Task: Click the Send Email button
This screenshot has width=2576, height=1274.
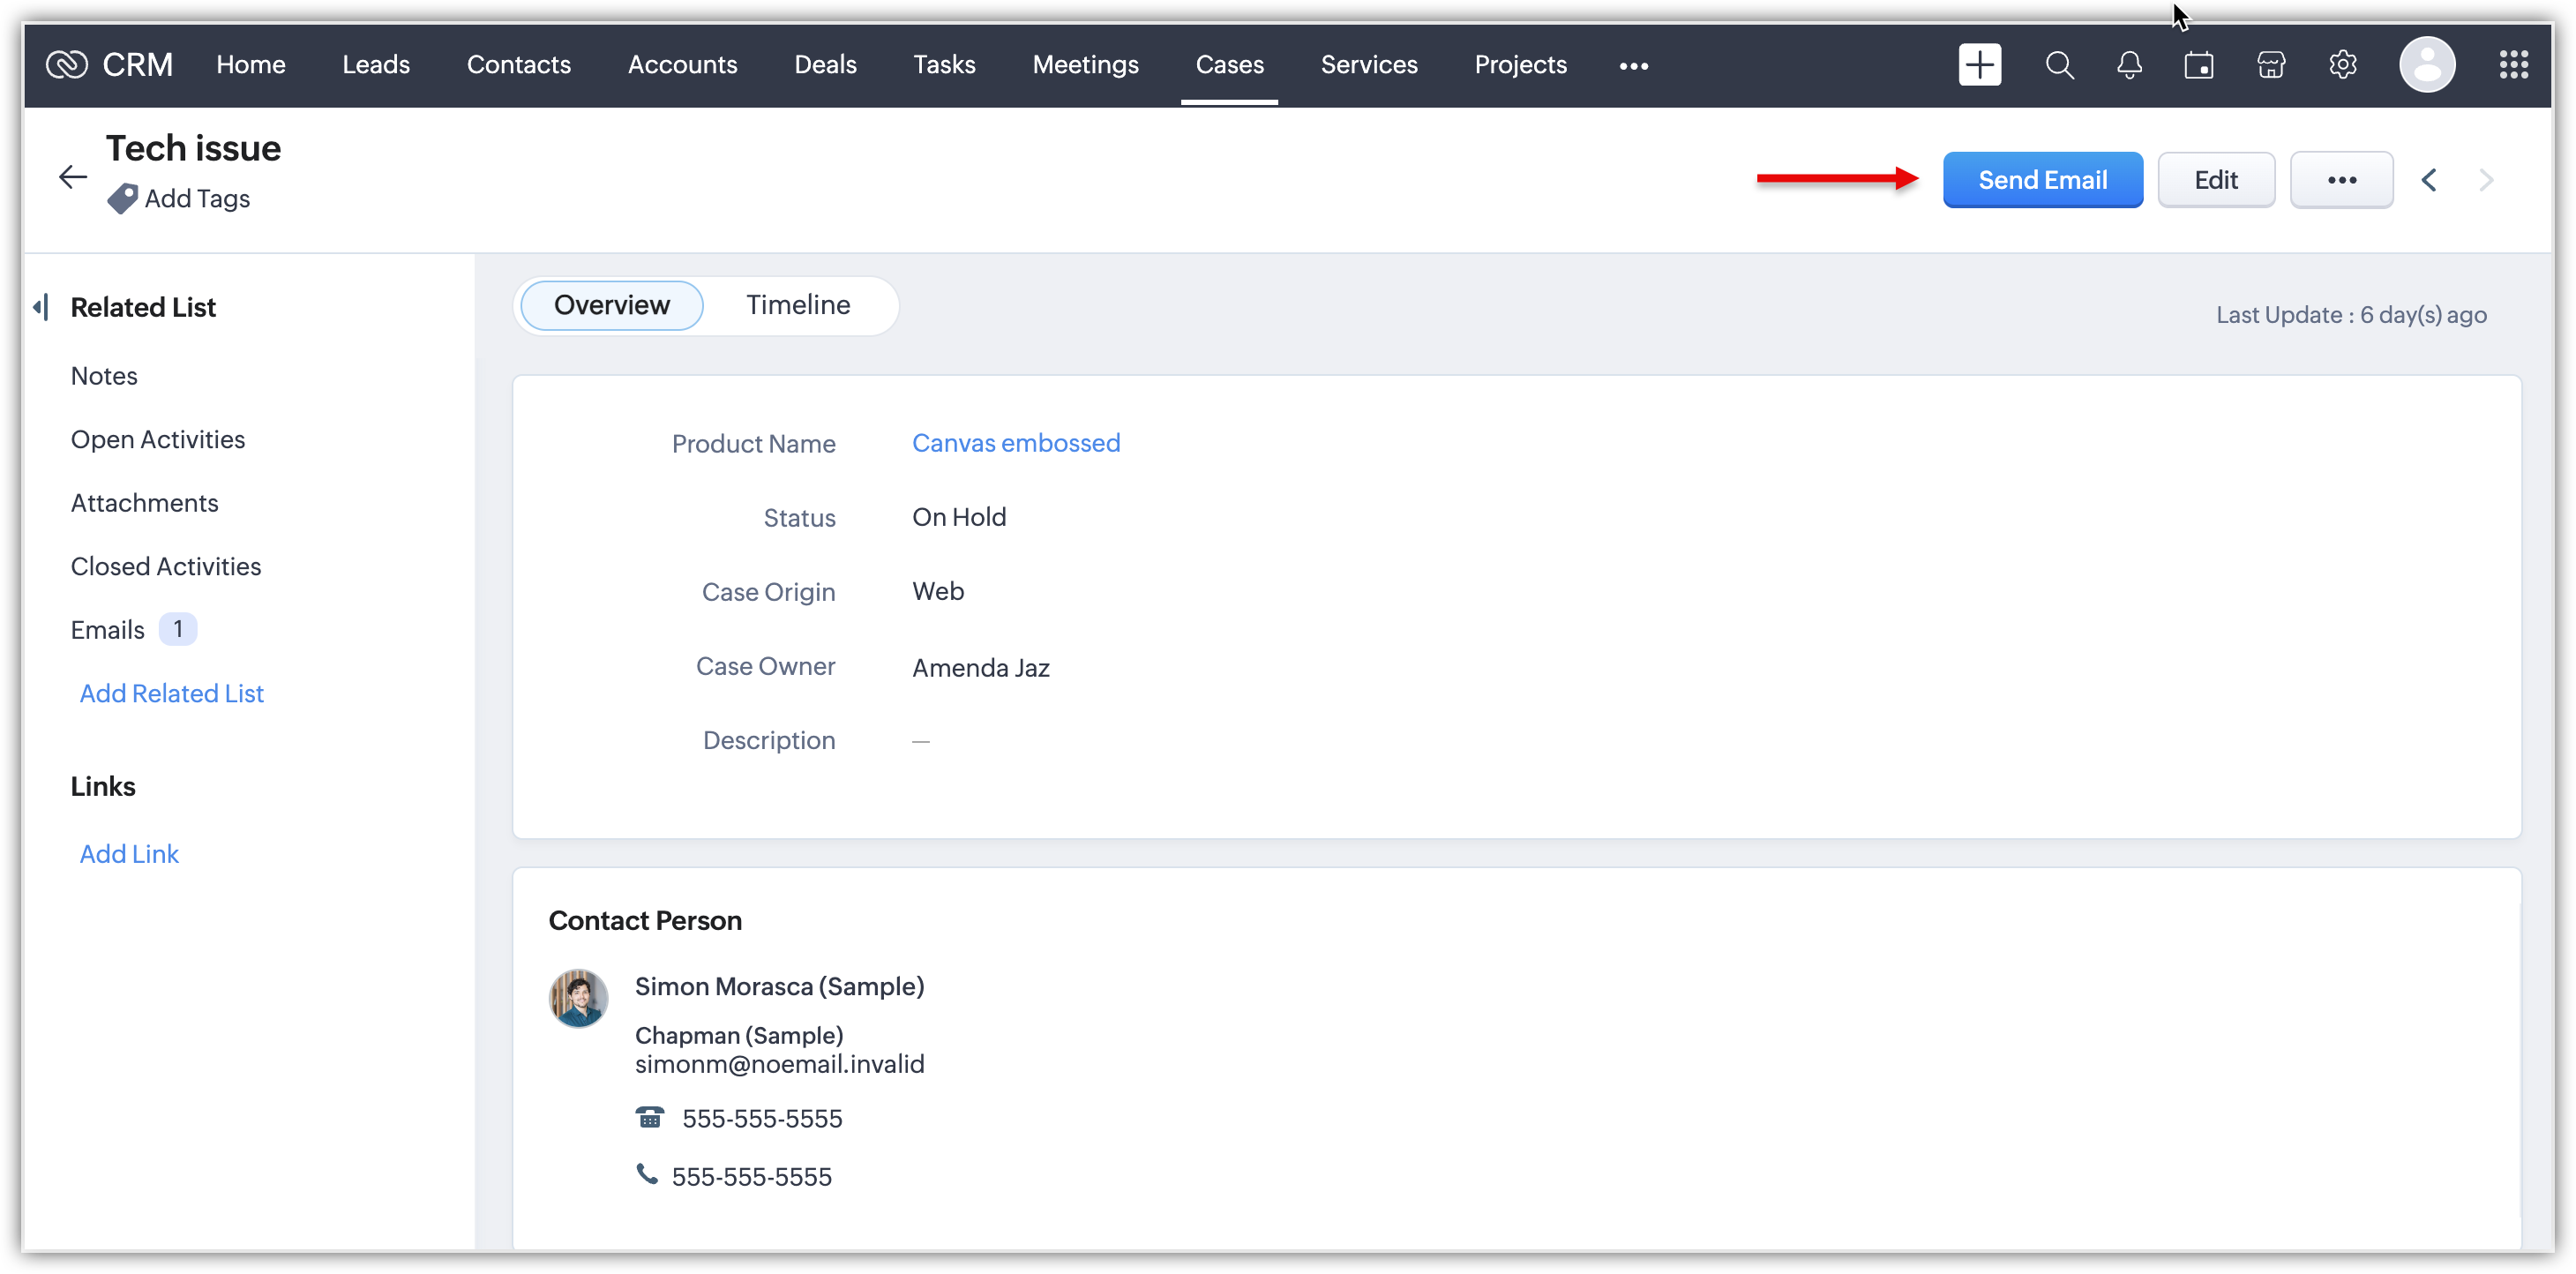Action: 2041,180
